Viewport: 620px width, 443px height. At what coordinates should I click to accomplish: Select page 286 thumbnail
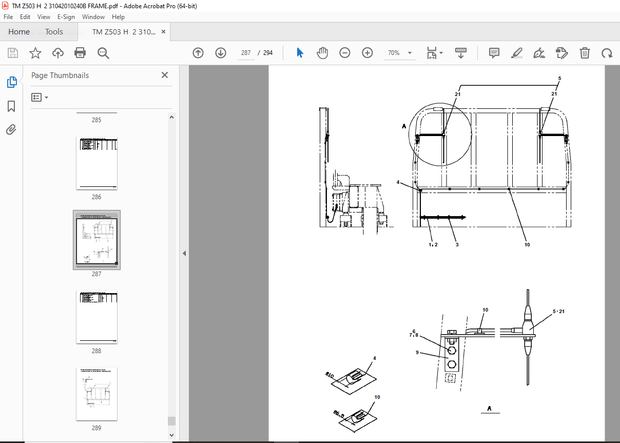coord(96,163)
